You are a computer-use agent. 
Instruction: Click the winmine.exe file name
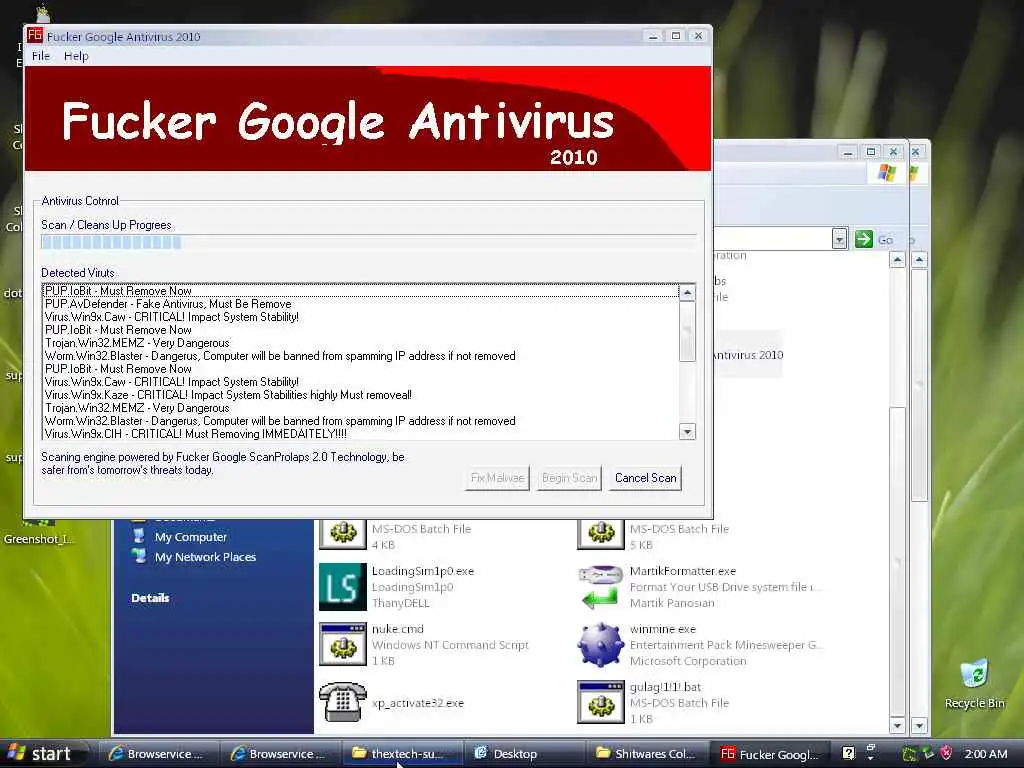tap(663, 629)
